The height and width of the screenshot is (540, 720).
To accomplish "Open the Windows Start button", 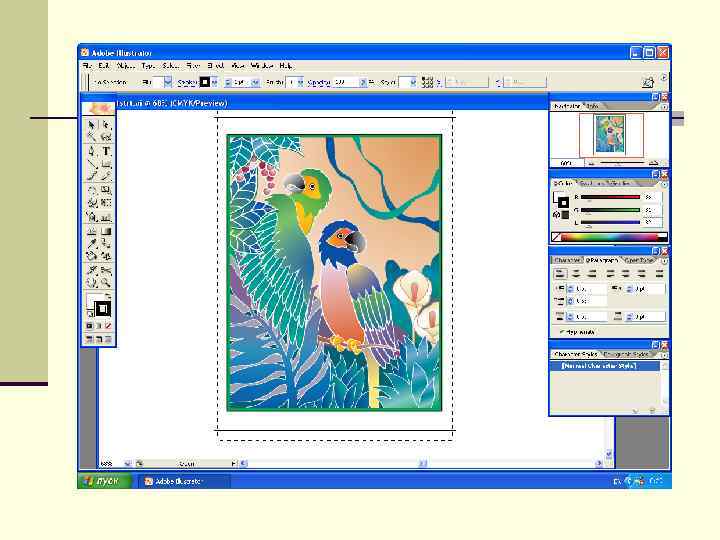I will [105, 481].
